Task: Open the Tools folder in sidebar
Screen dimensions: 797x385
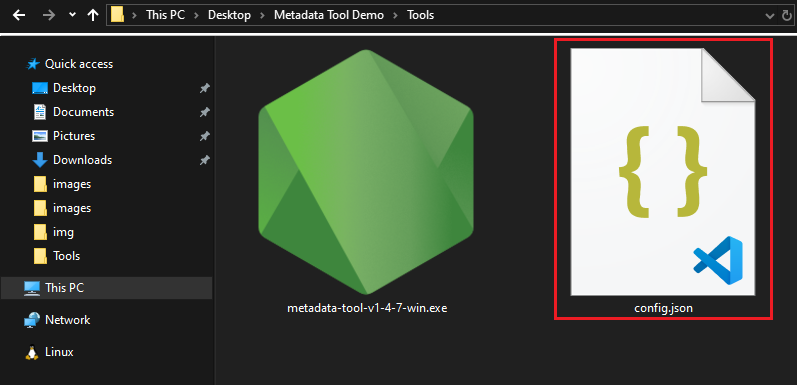Action: coord(67,256)
